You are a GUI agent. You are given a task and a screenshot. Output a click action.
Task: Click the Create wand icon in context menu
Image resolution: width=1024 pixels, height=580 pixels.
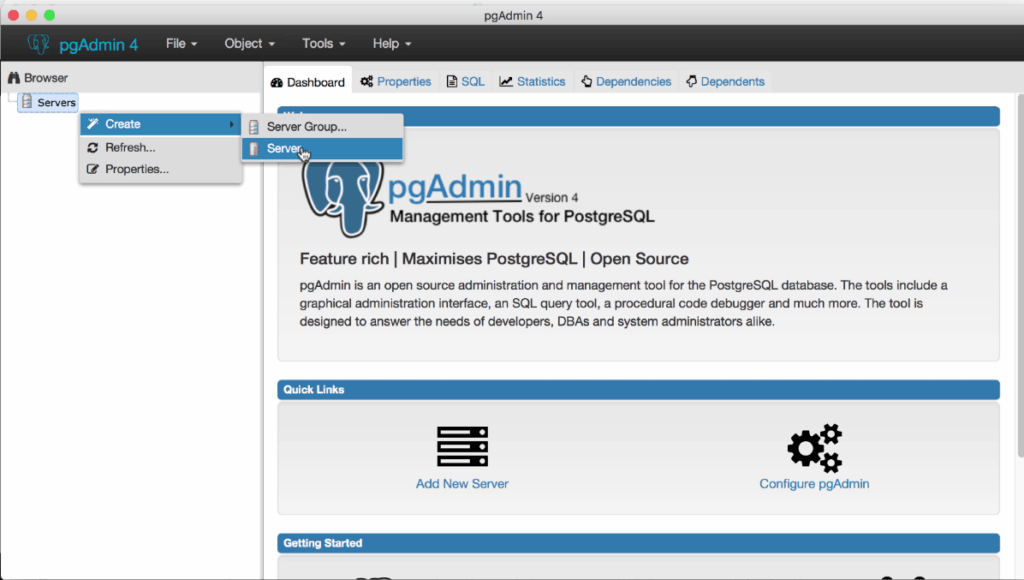(x=93, y=124)
